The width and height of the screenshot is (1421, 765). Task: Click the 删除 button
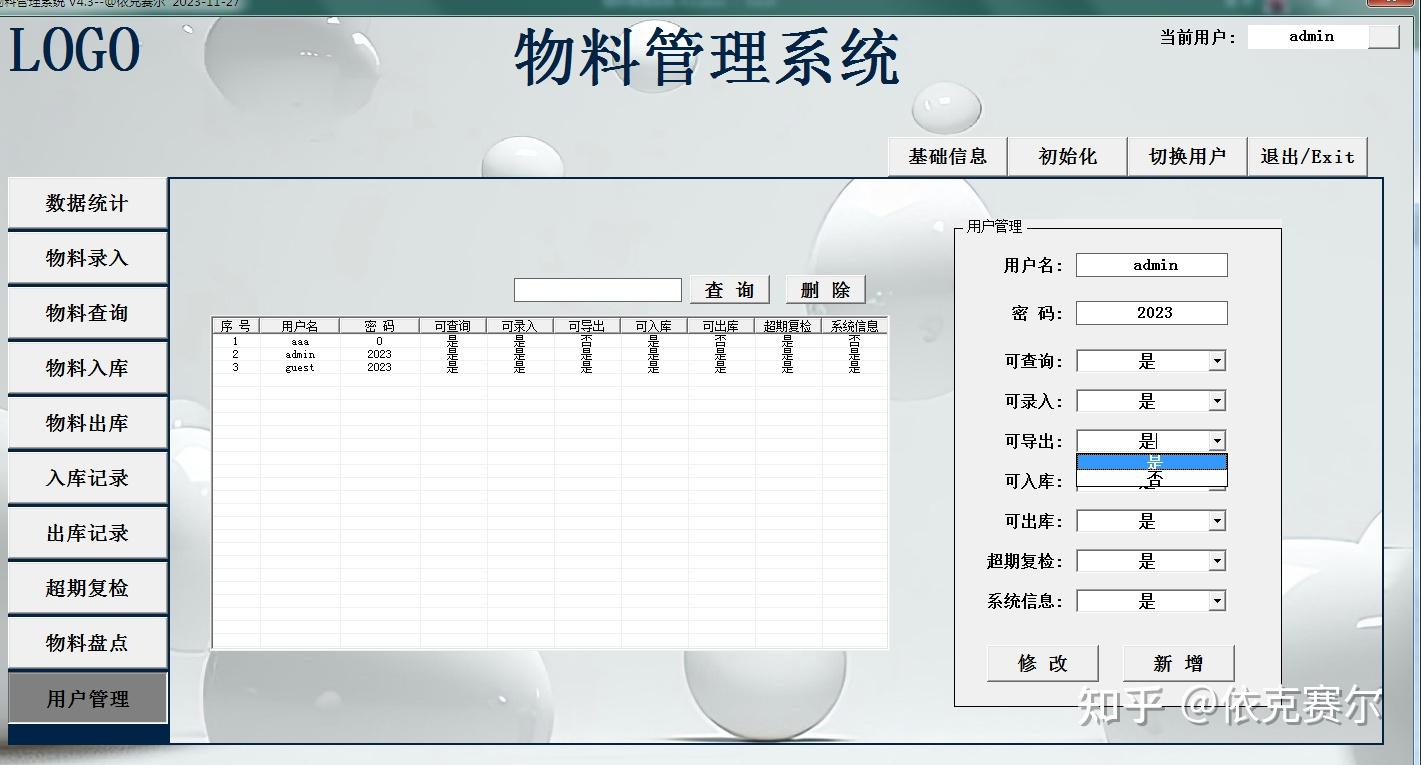click(825, 290)
